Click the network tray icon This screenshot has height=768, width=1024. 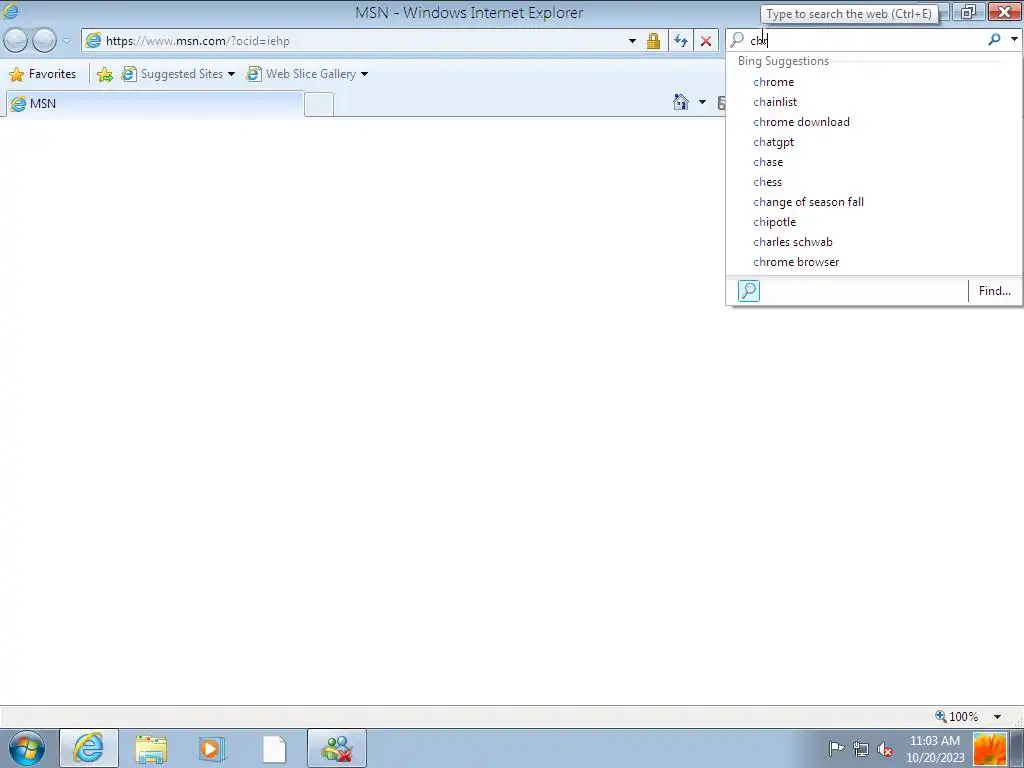pyautogui.click(x=861, y=749)
